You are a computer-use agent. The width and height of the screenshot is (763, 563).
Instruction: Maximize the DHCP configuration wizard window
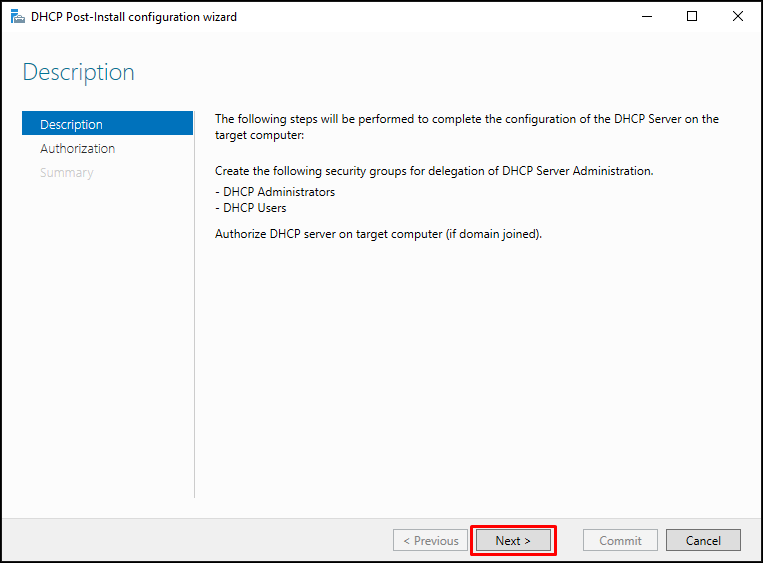click(x=692, y=17)
